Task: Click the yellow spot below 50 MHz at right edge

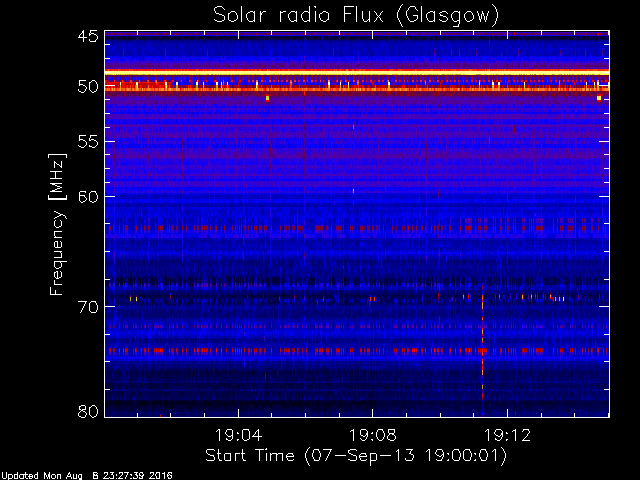Action: click(x=599, y=98)
